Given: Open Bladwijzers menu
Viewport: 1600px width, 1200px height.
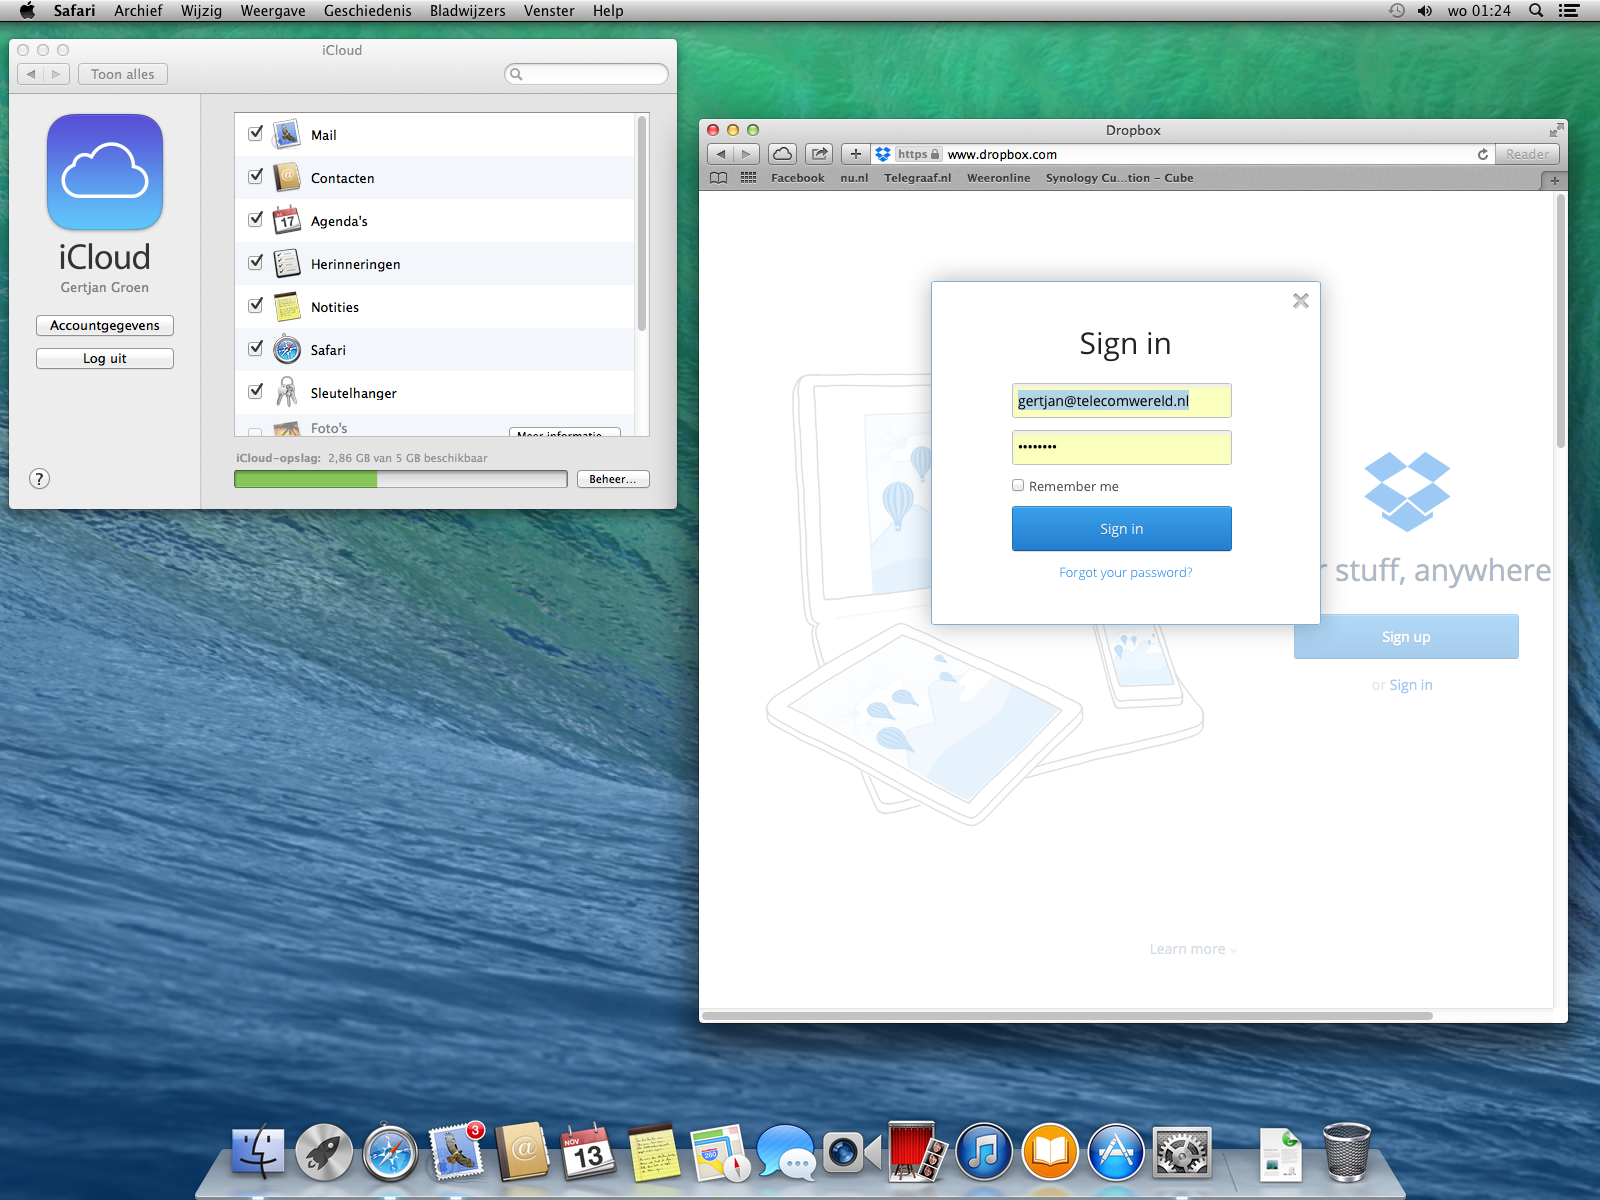Looking at the screenshot, I should (x=467, y=11).
